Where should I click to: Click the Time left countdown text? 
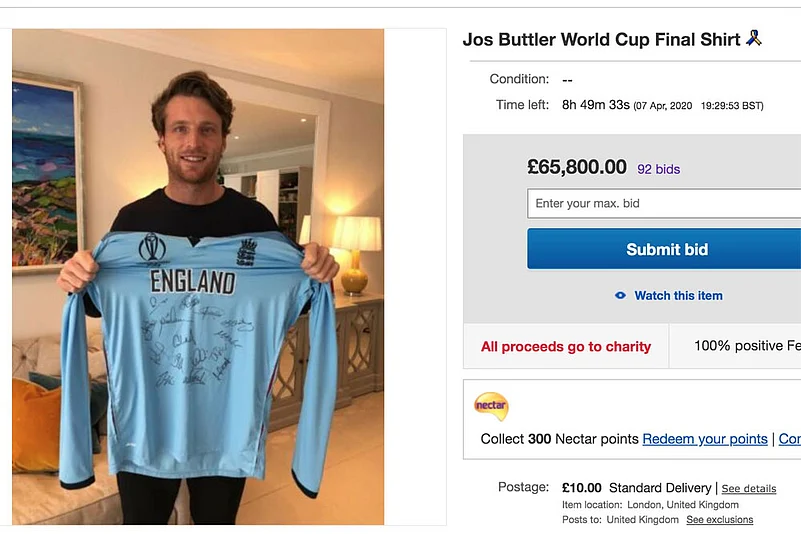[596, 105]
